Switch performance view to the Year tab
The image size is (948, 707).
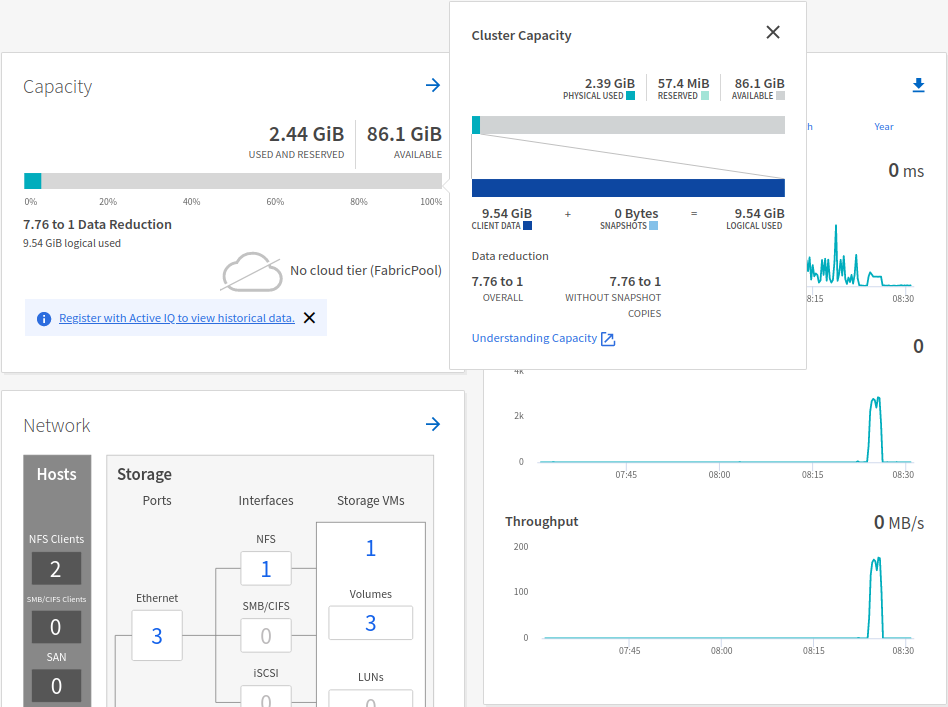[883, 126]
